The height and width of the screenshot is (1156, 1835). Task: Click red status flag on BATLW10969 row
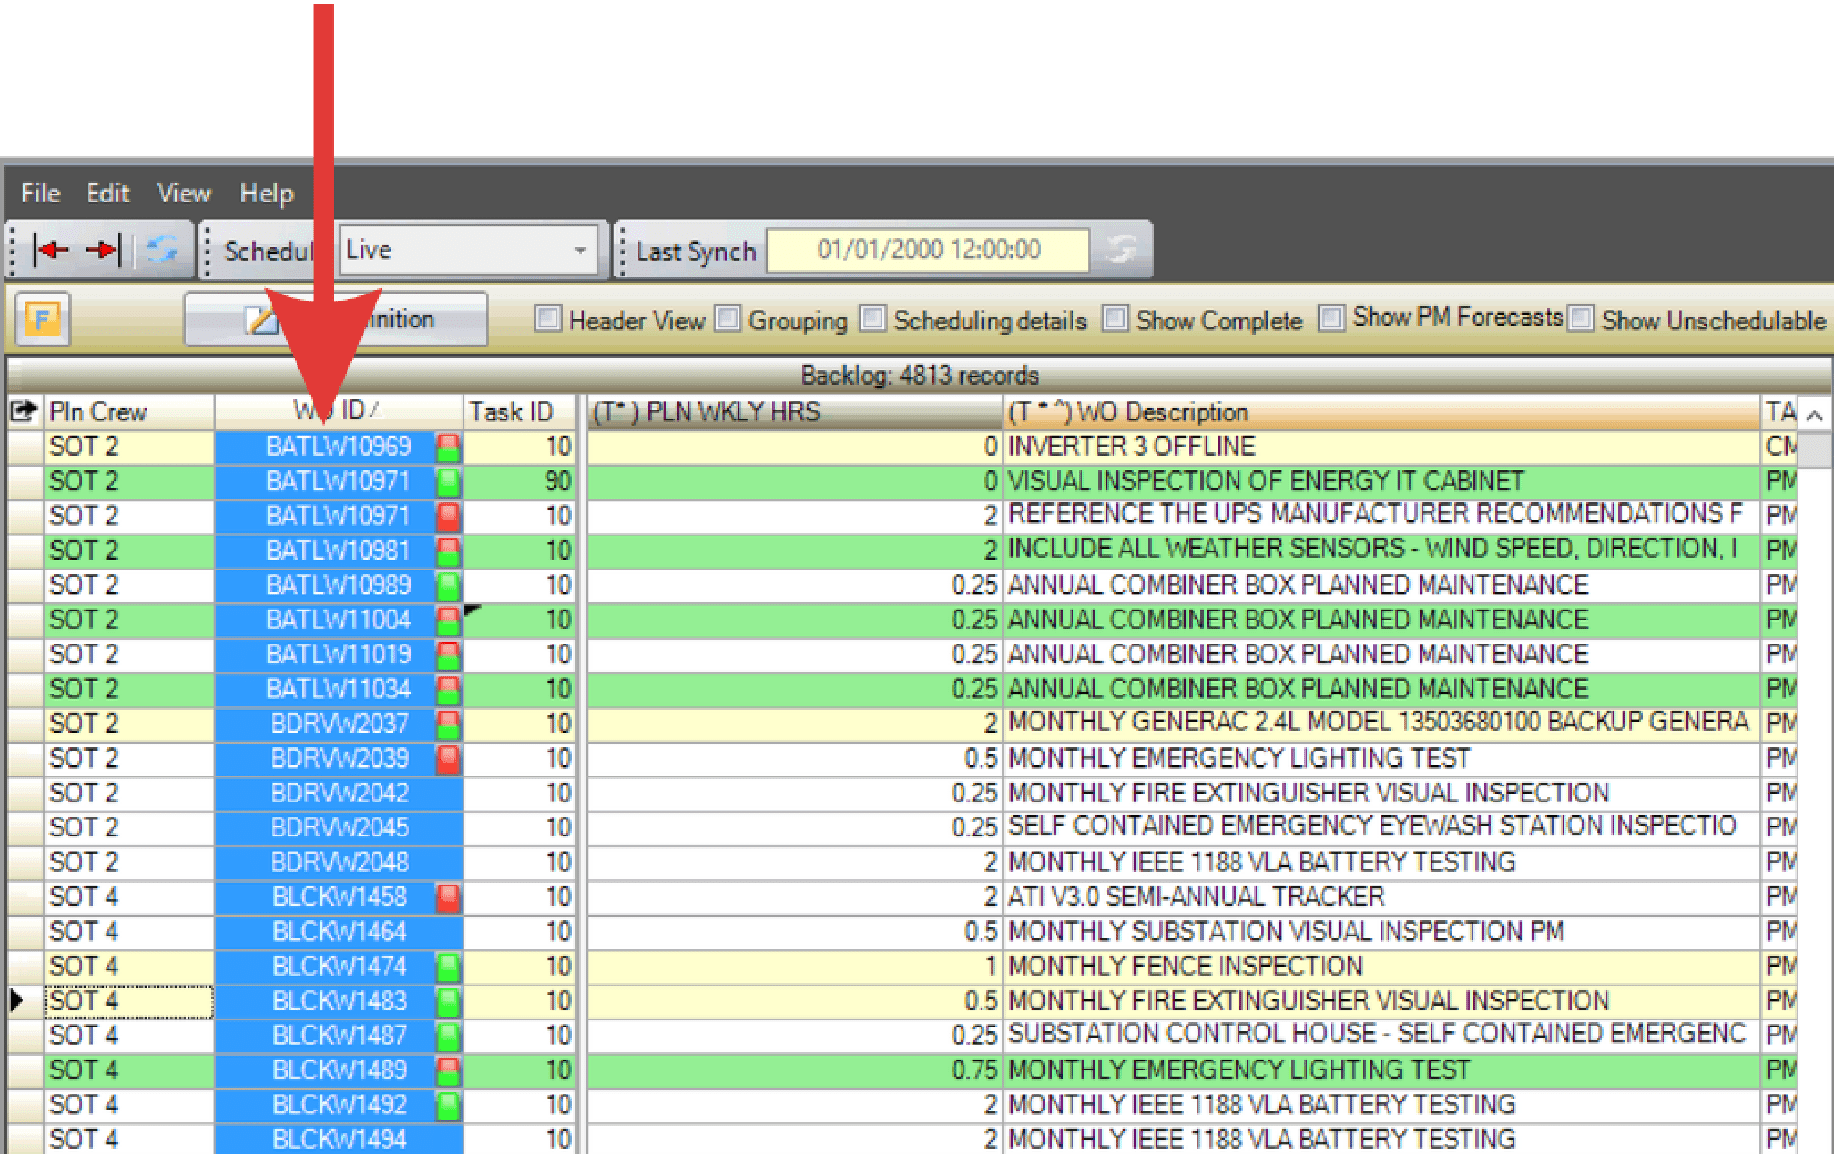(448, 447)
